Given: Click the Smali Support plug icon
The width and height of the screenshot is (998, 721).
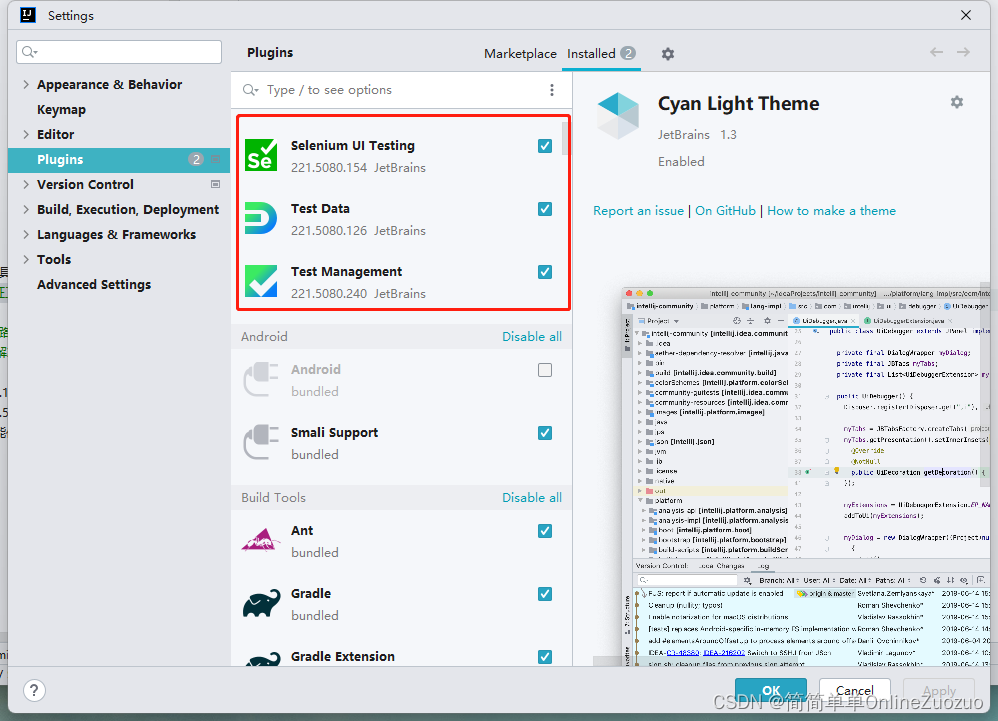Looking at the screenshot, I should coord(261,442).
